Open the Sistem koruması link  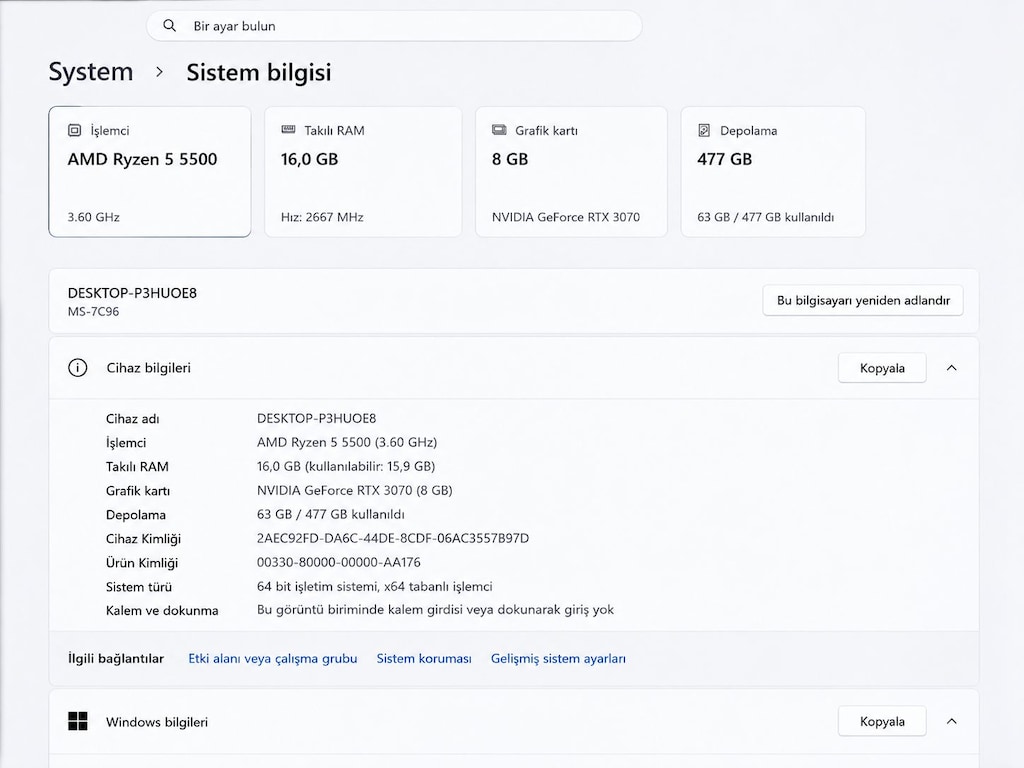click(x=424, y=658)
